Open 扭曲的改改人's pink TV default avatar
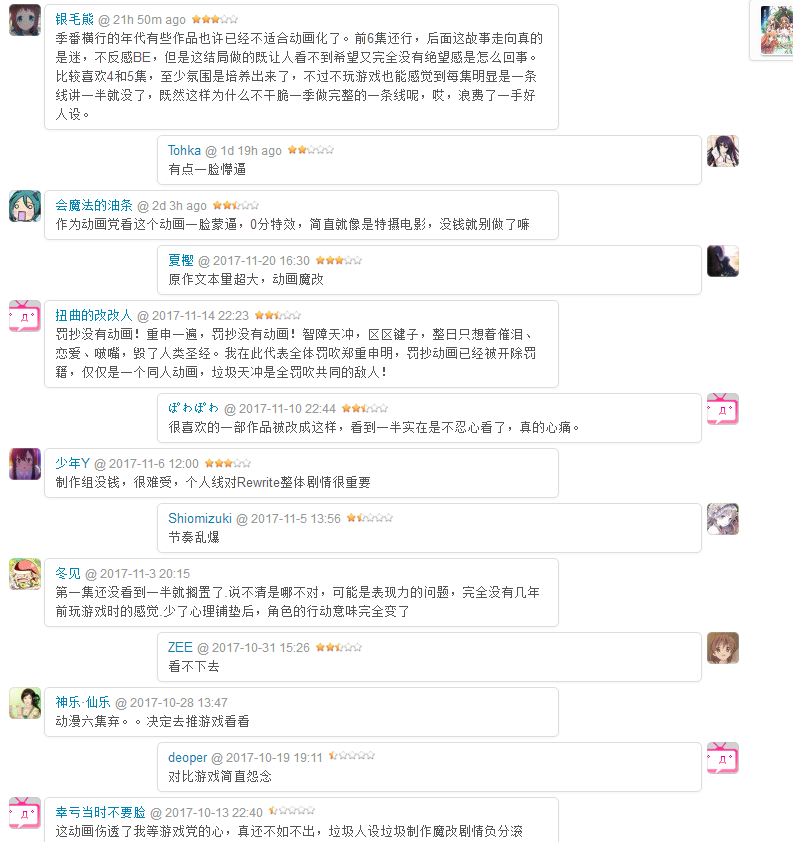 (25, 316)
